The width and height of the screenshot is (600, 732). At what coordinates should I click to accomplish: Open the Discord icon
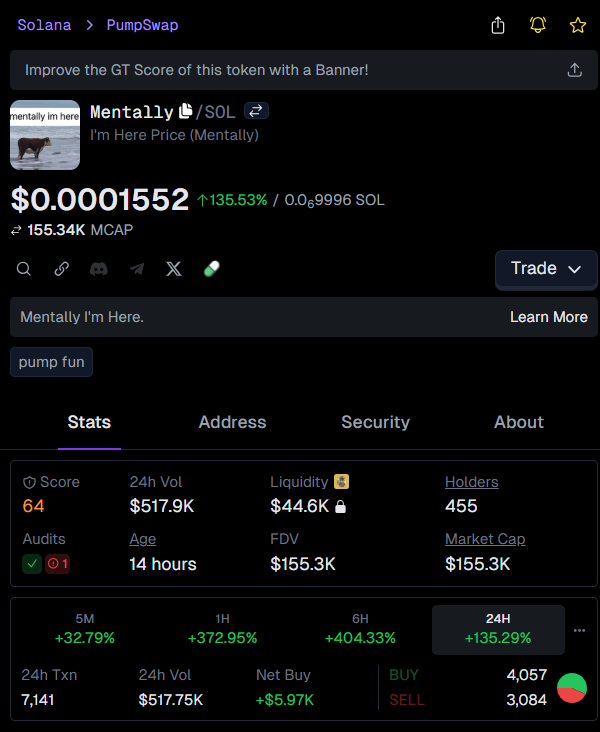pyautogui.click(x=99, y=269)
